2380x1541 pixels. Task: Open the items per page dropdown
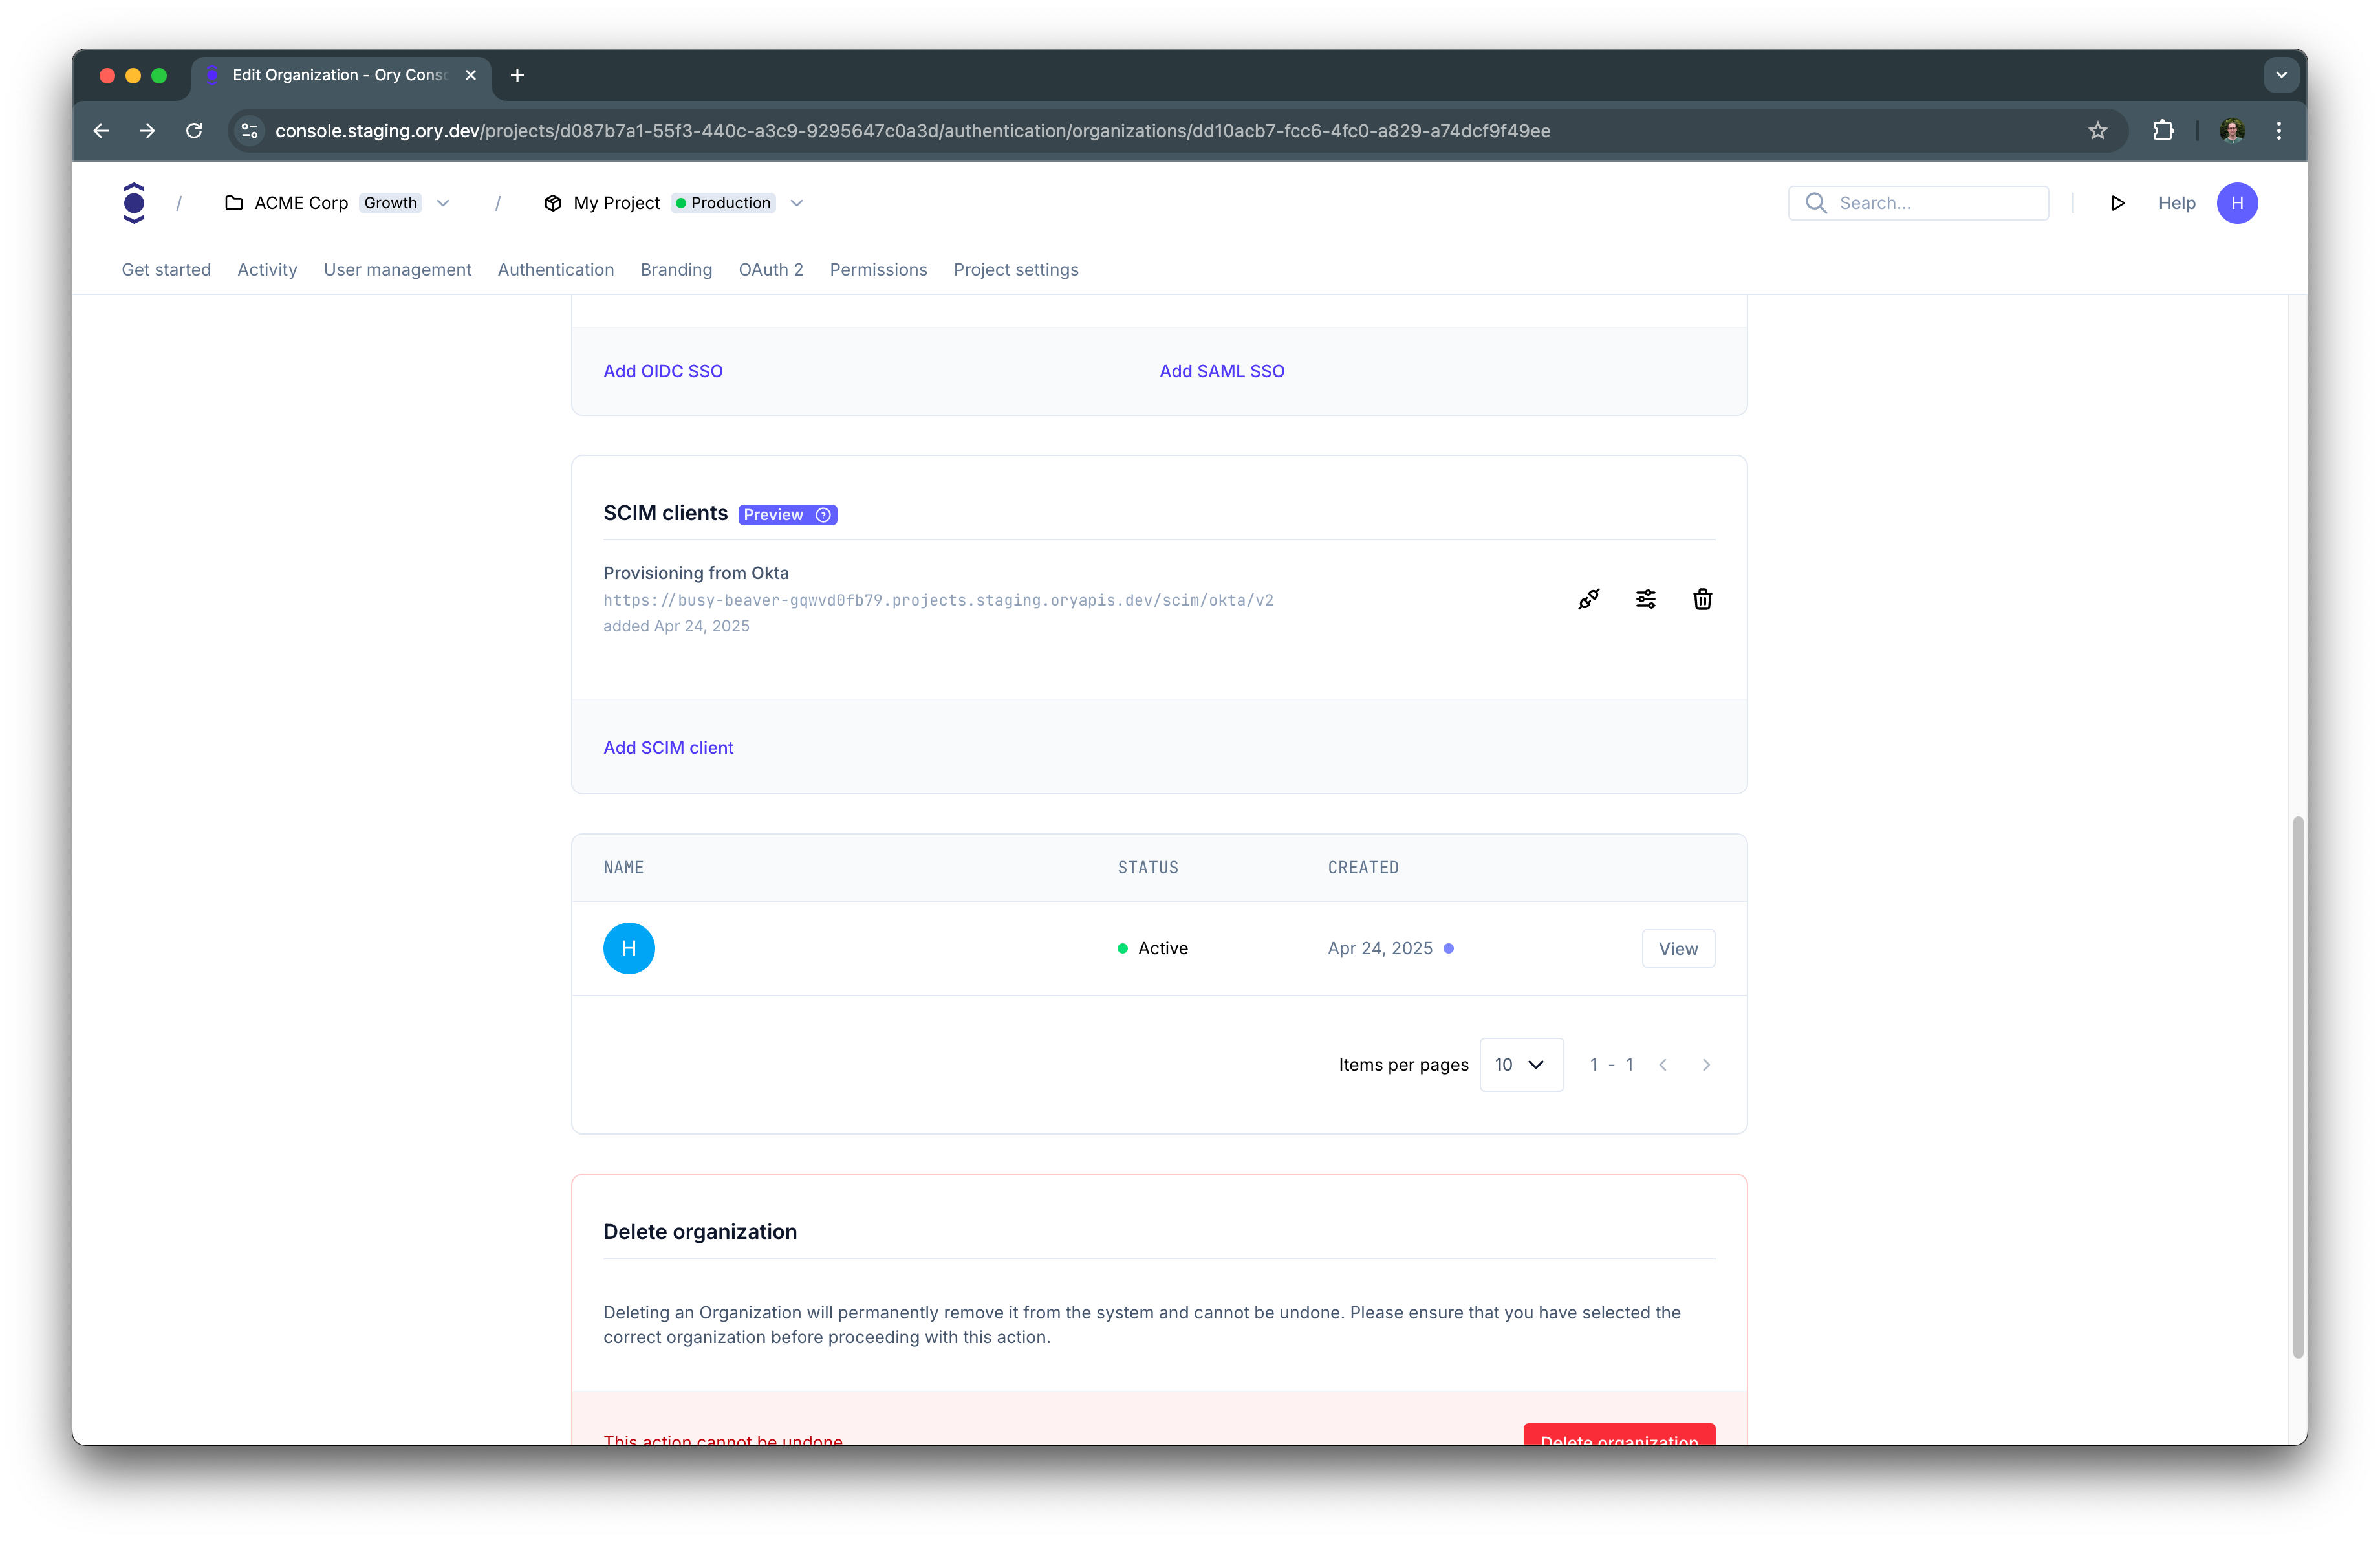point(1520,1065)
